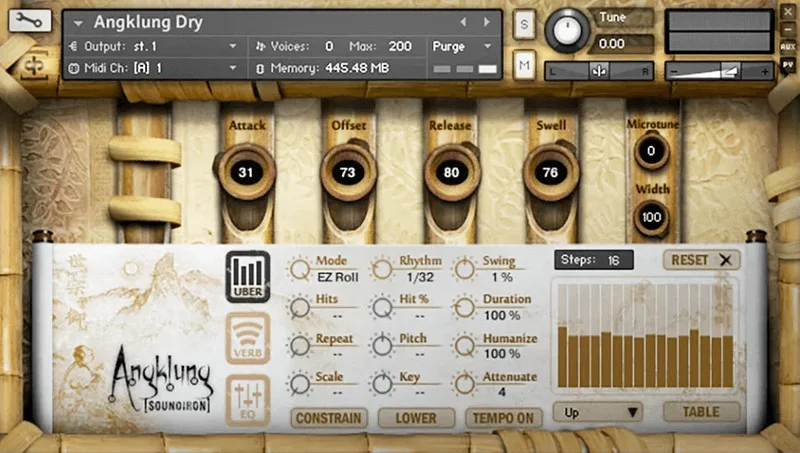Toggle the AUX sends button
The height and width of the screenshot is (453, 800).
tap(788, 47)
